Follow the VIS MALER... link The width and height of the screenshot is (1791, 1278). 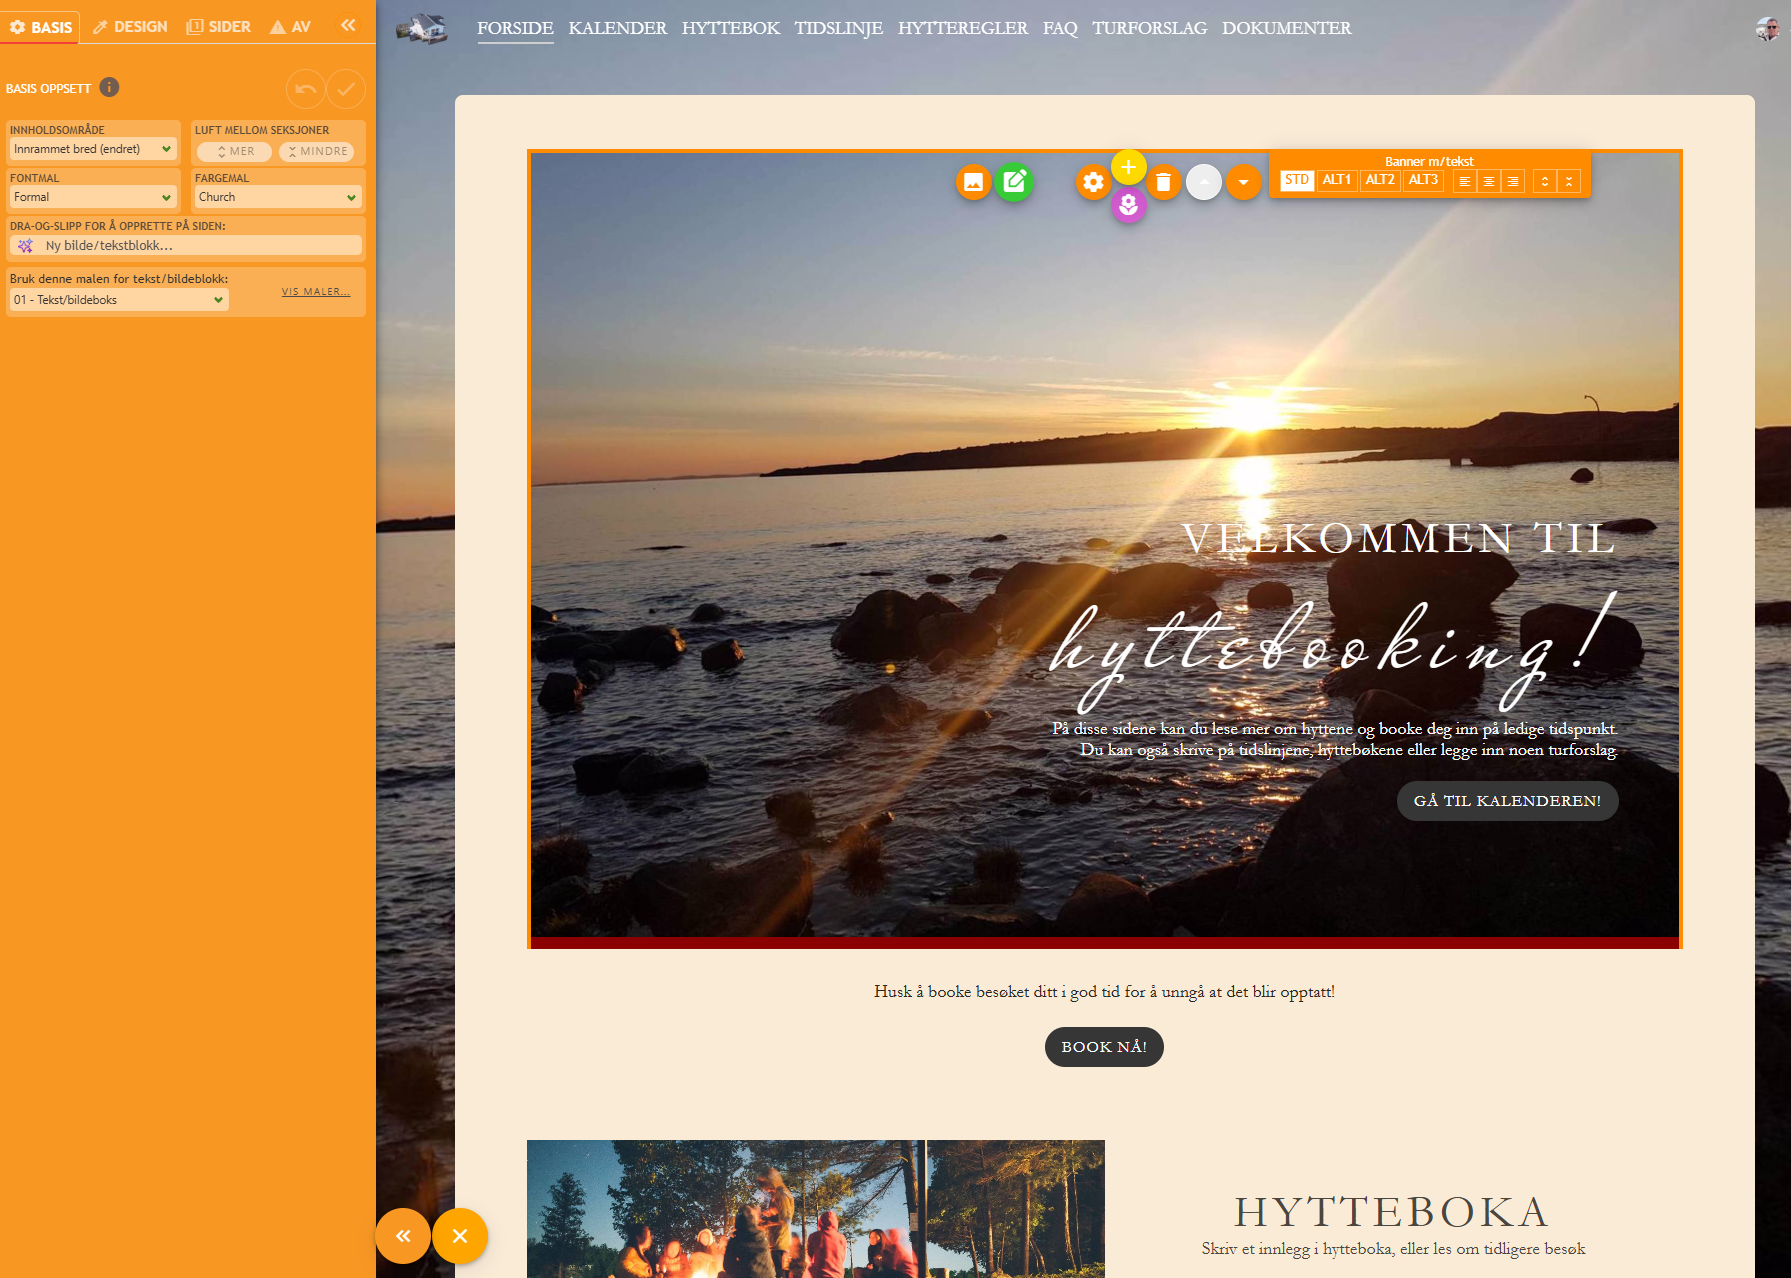click(x=316, y=292)
